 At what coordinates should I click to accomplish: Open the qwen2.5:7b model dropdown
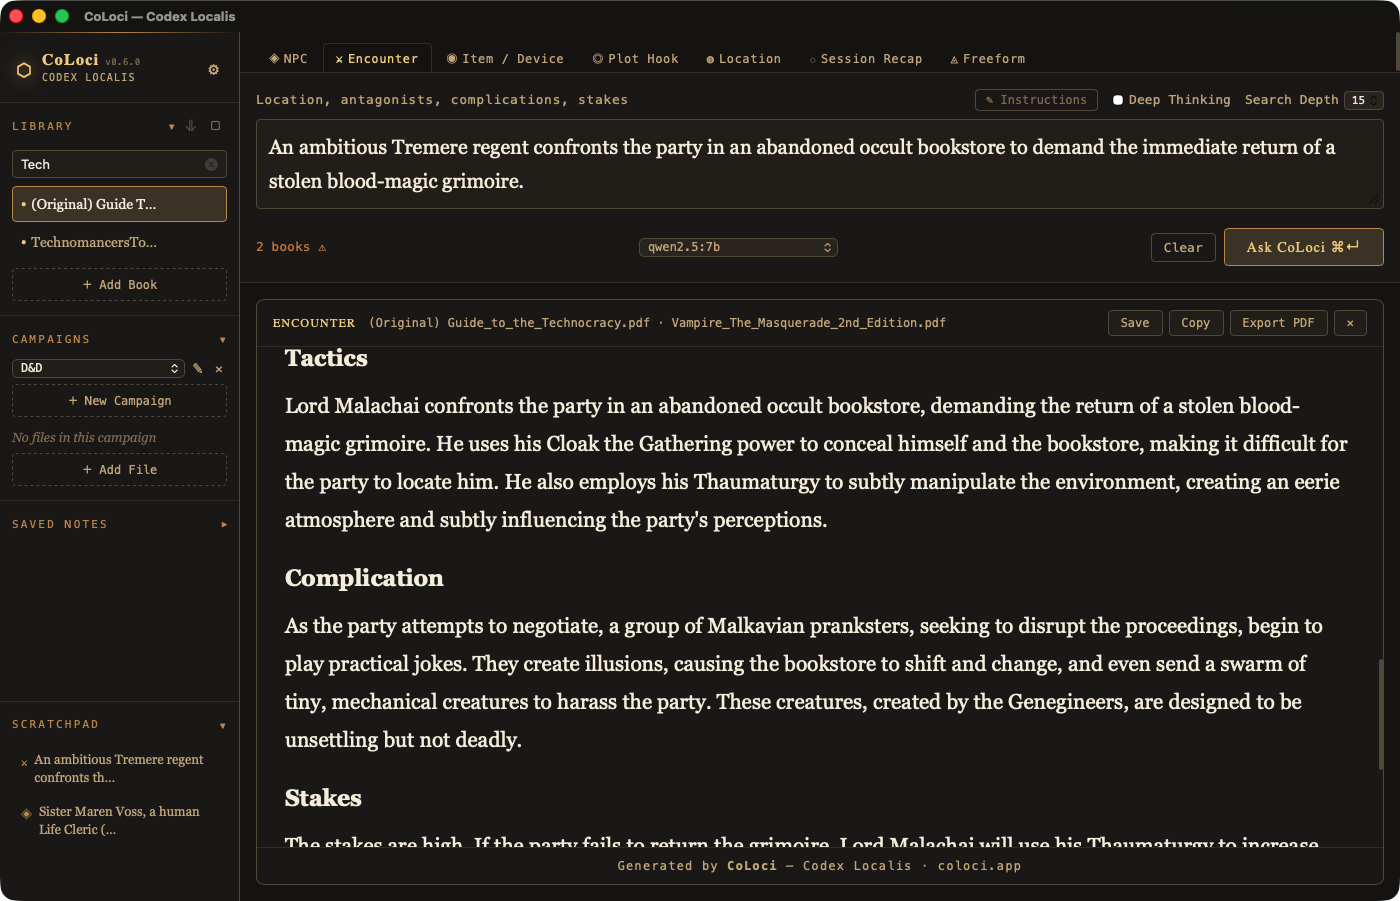738,247
